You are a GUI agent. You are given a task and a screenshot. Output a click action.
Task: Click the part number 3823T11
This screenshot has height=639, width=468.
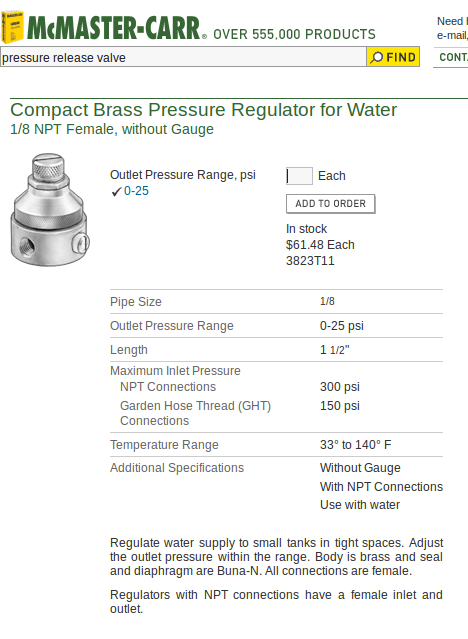click(310, 261)
